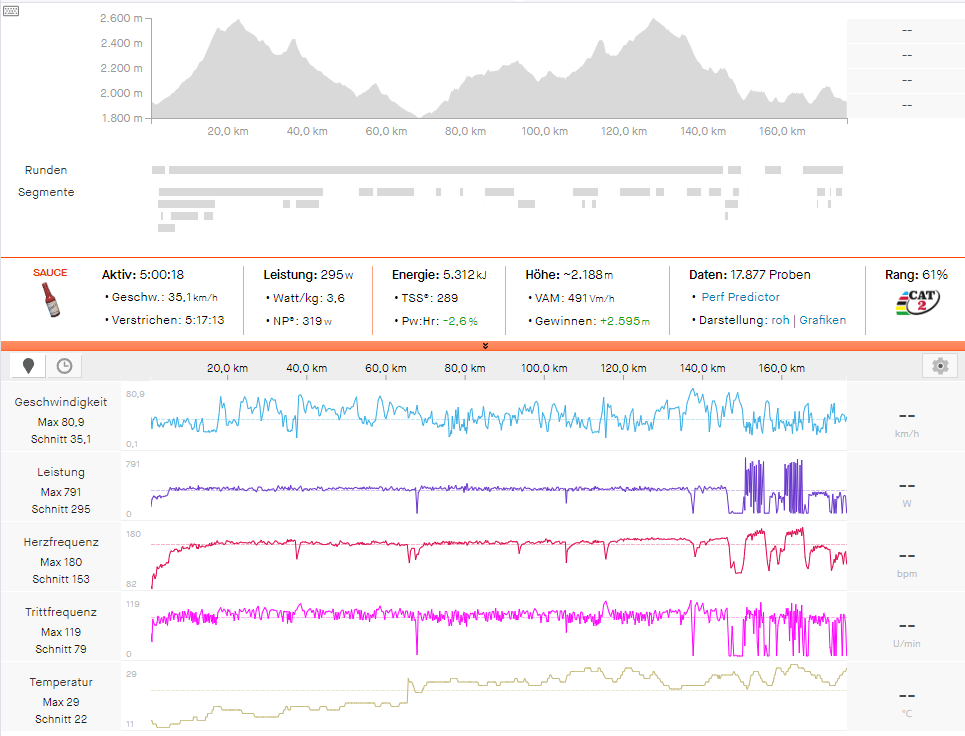Select the 'roh' raw data view

tap(780, 320)
